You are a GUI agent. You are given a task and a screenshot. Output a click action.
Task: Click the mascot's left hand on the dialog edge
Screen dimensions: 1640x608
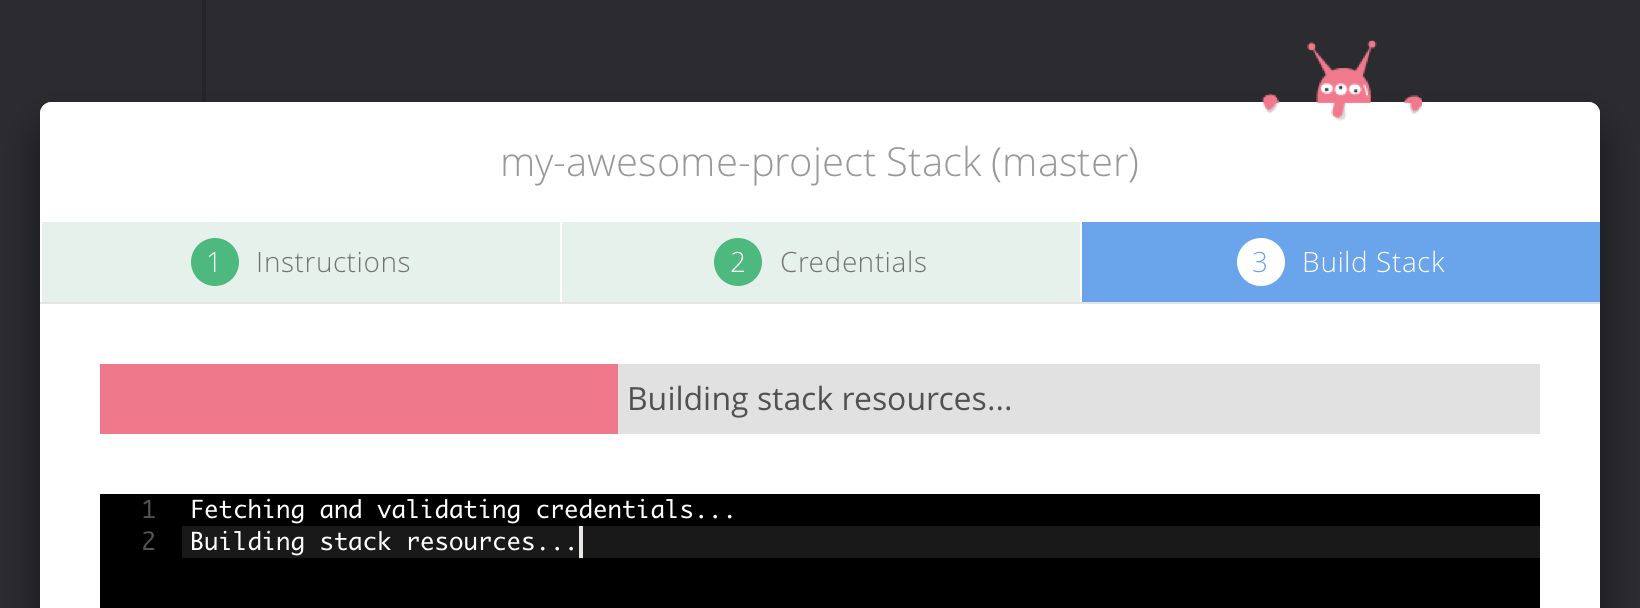point(1271,101)
